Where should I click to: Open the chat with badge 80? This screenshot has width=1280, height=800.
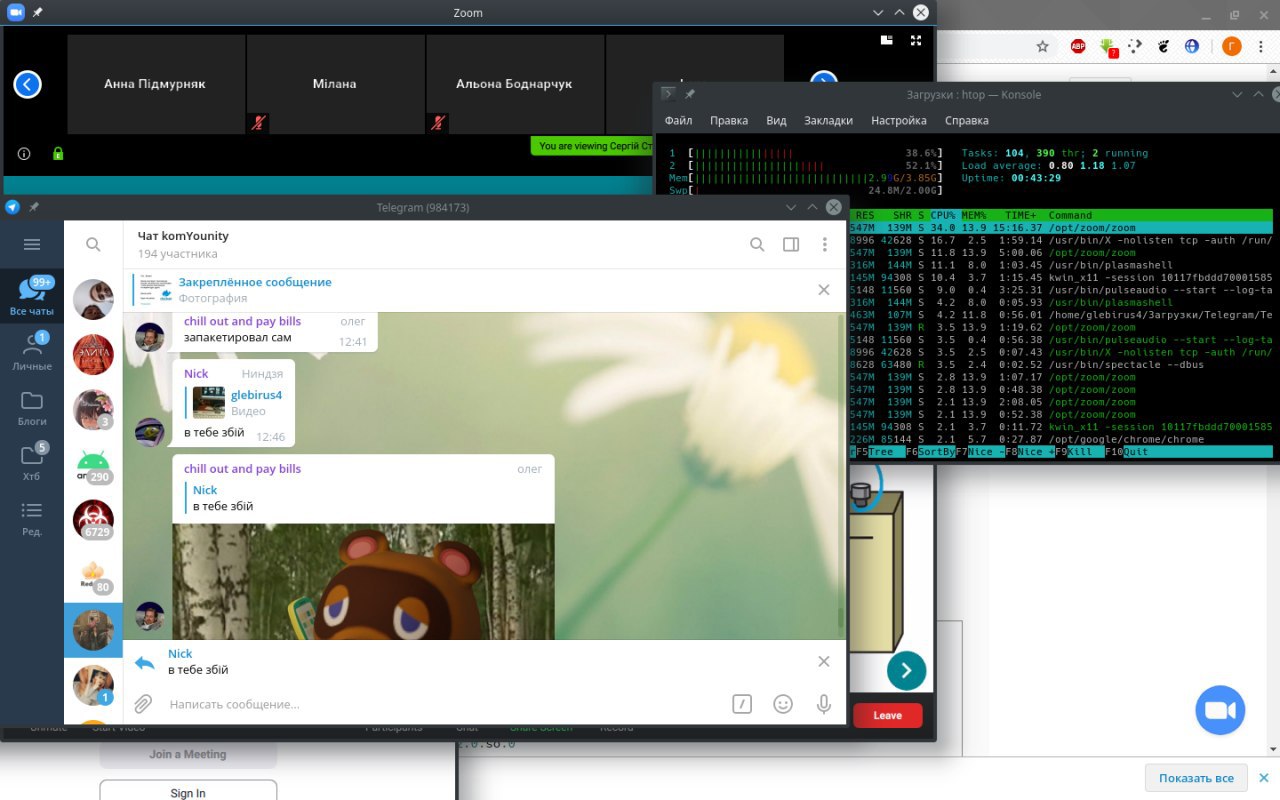tap(93, 574)
